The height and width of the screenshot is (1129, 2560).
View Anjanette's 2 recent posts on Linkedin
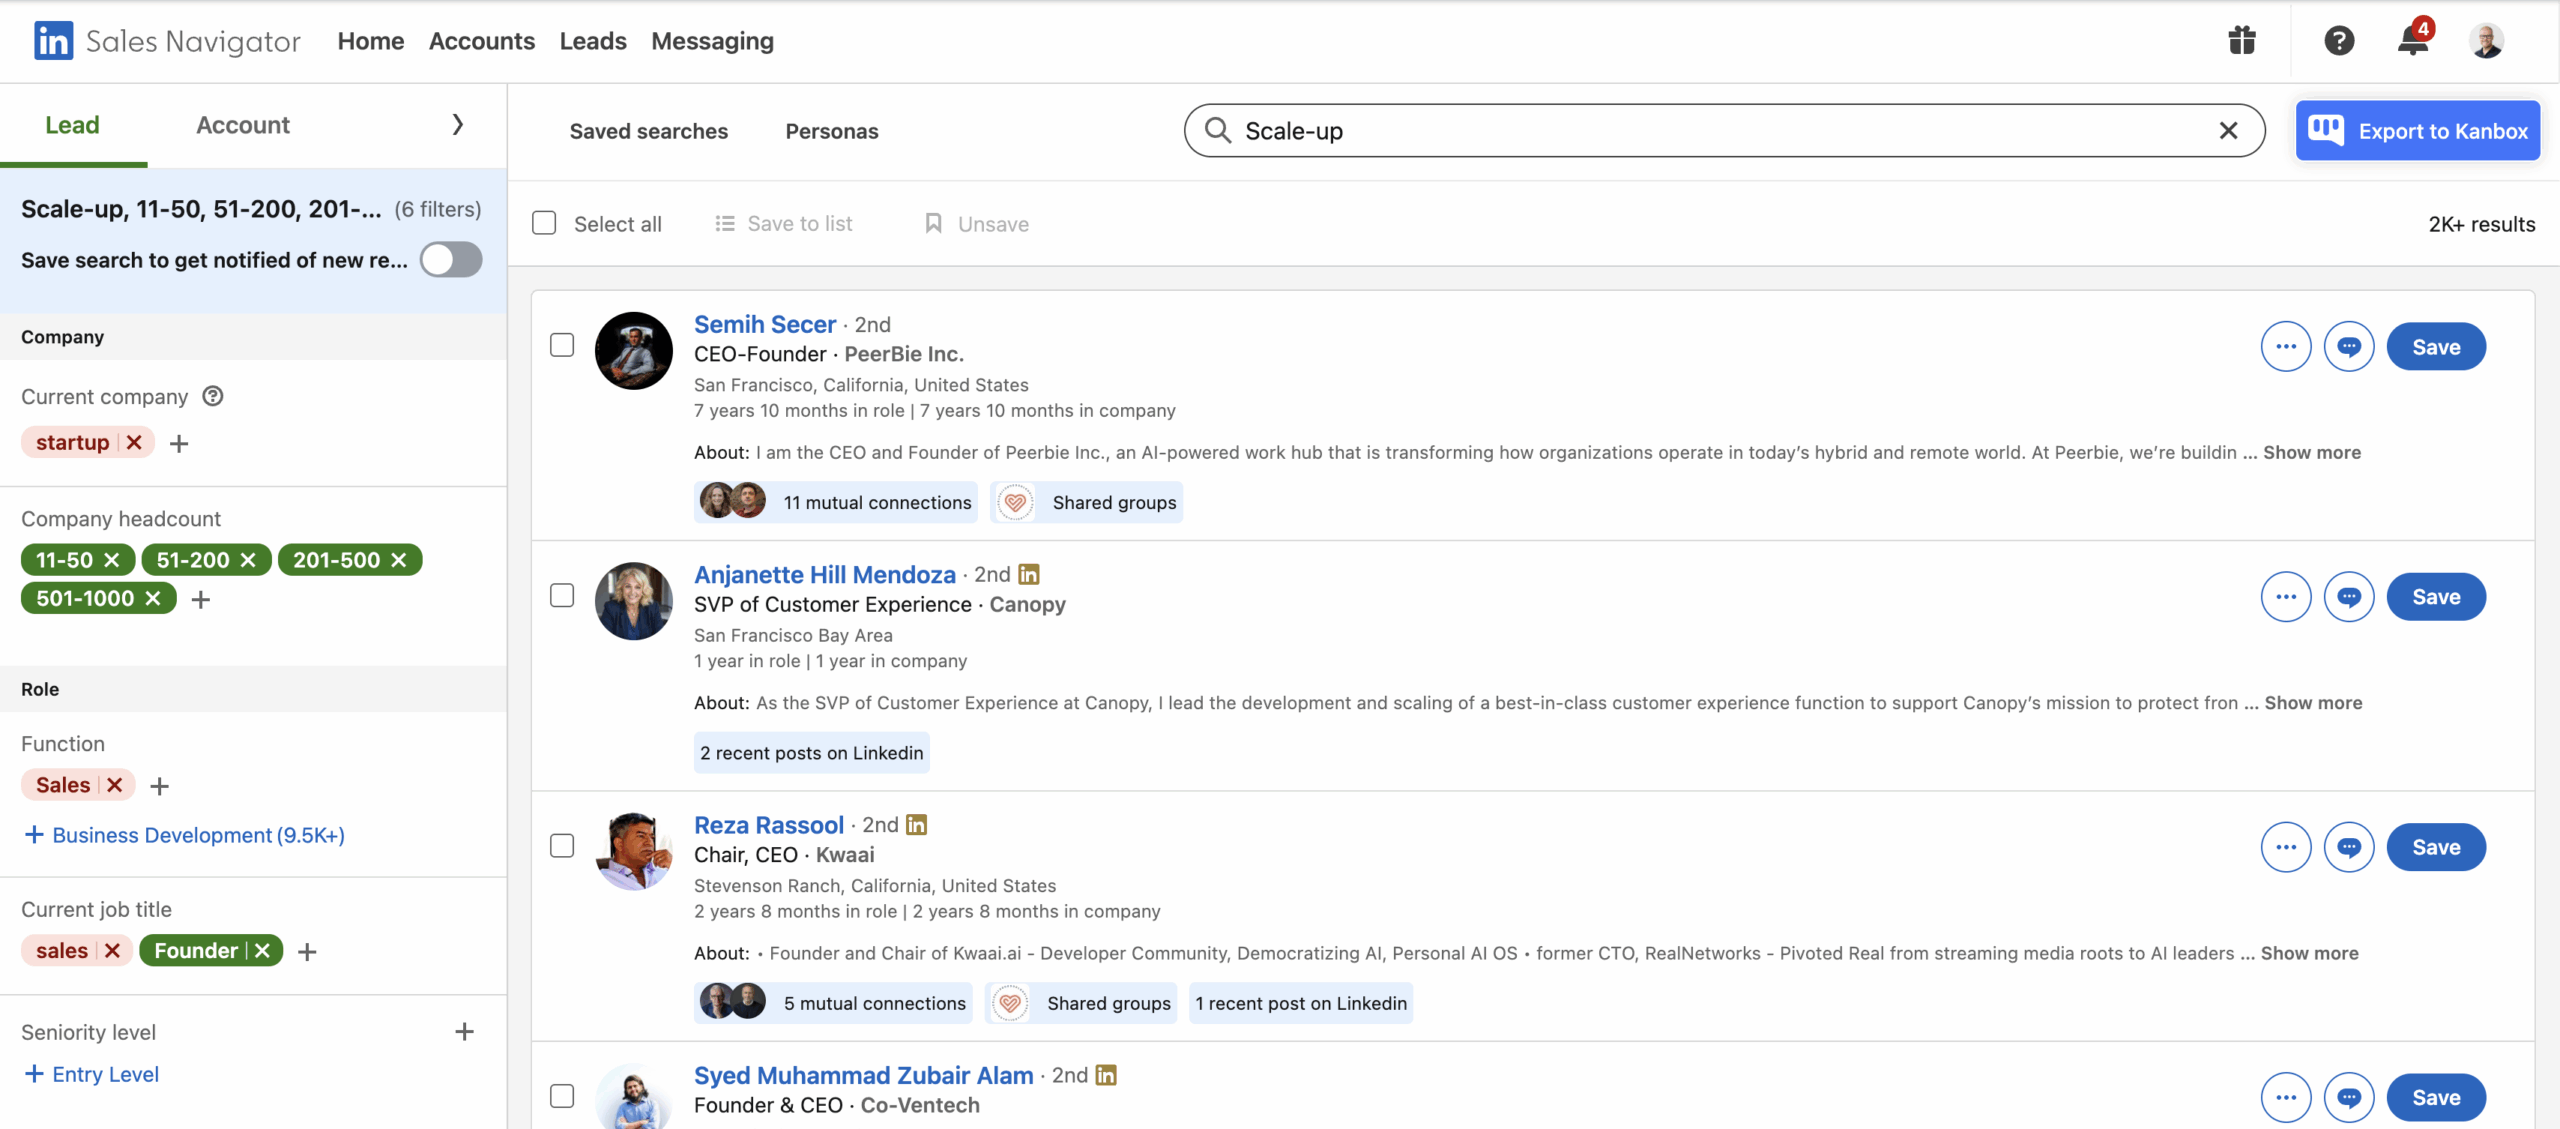tap(812, 752)
